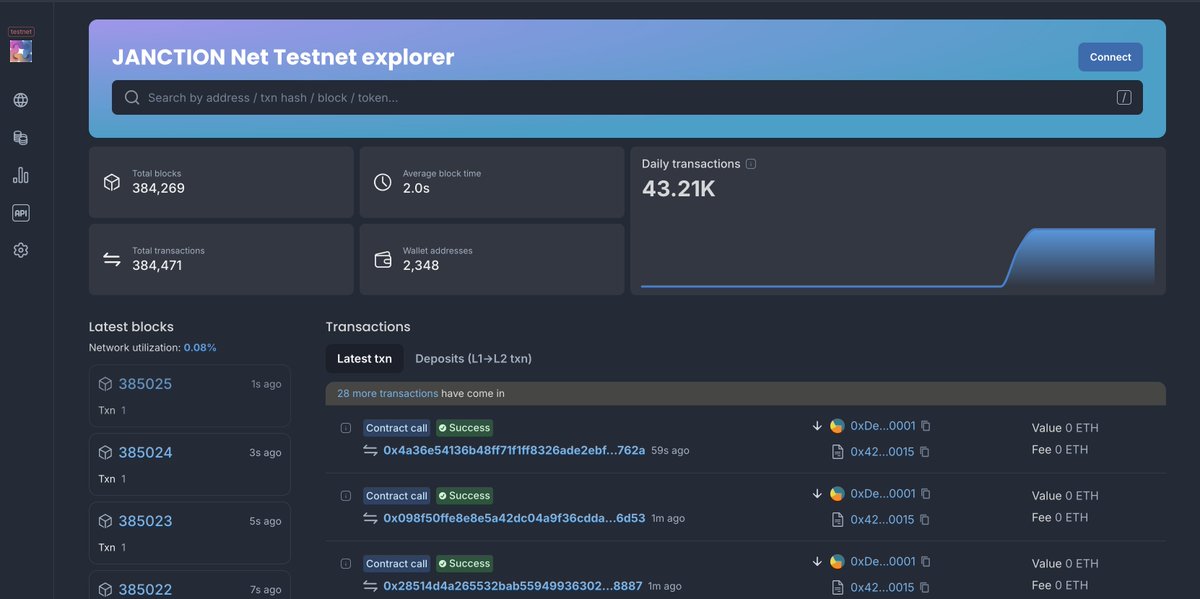1200x599 pixels.
Task: Open the Tokens coins sidebar icon
Action: pos(21,138)
